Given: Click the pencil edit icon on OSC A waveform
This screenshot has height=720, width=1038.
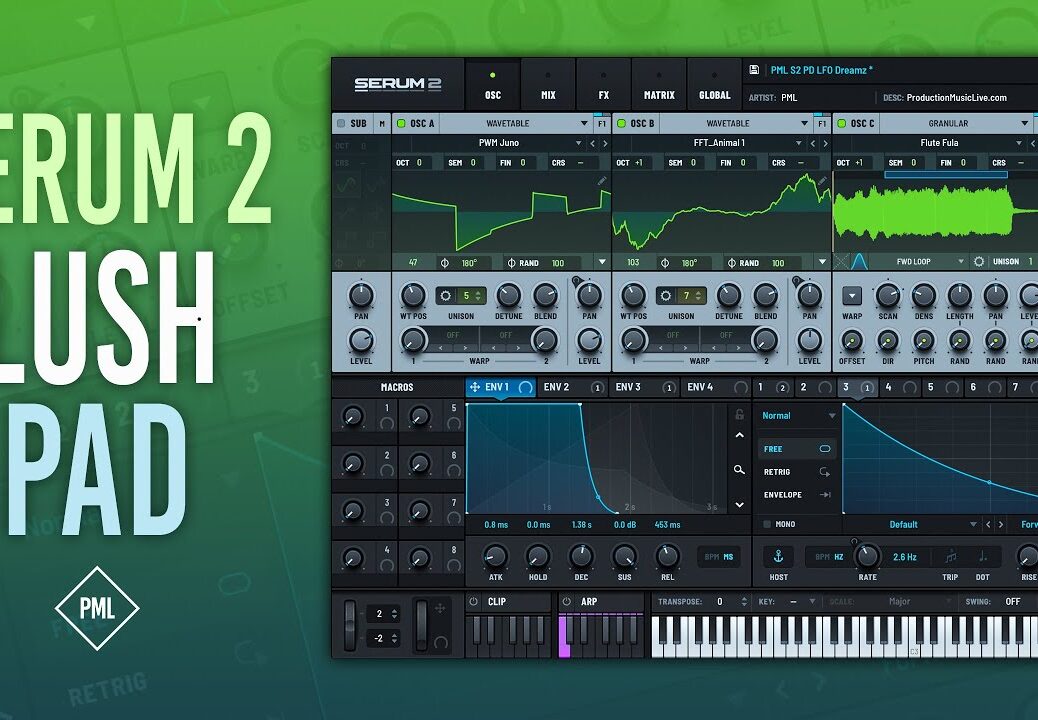Looking at the screenshot, I should click(602, 181).
